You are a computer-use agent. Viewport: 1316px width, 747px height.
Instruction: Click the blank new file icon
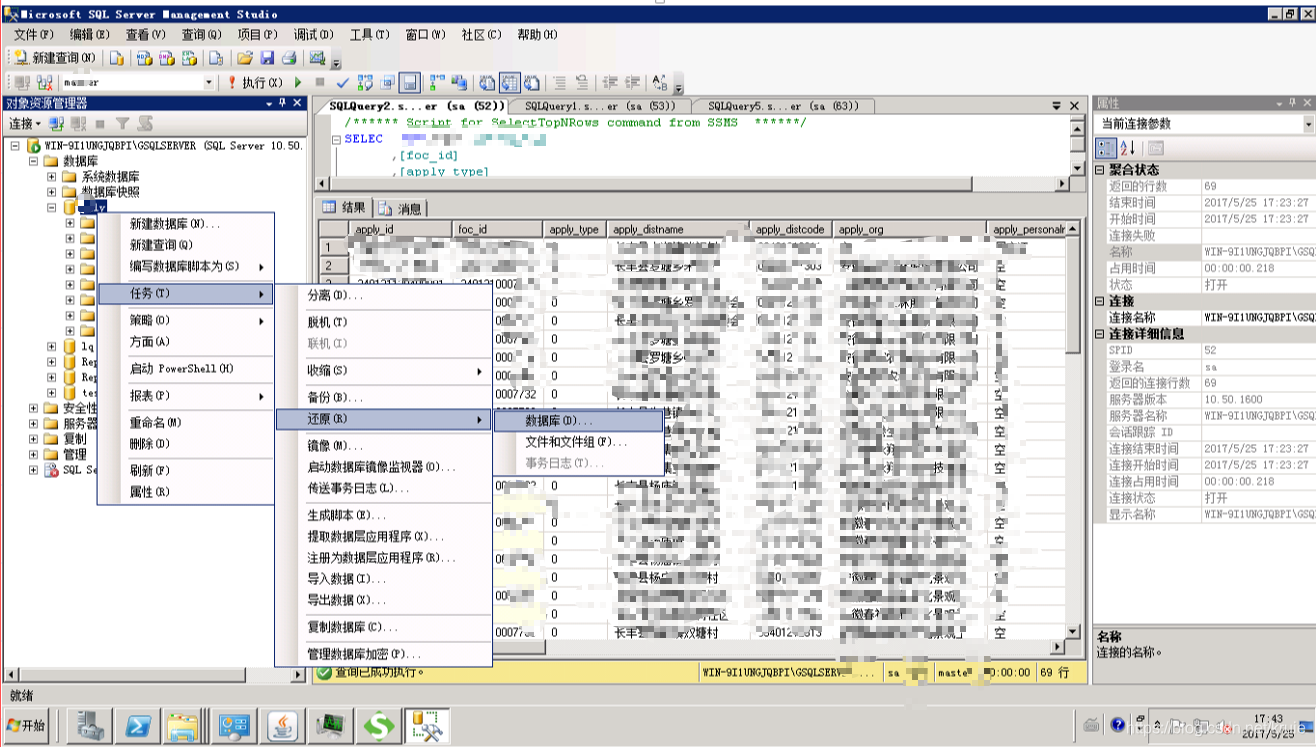[215, 58]
